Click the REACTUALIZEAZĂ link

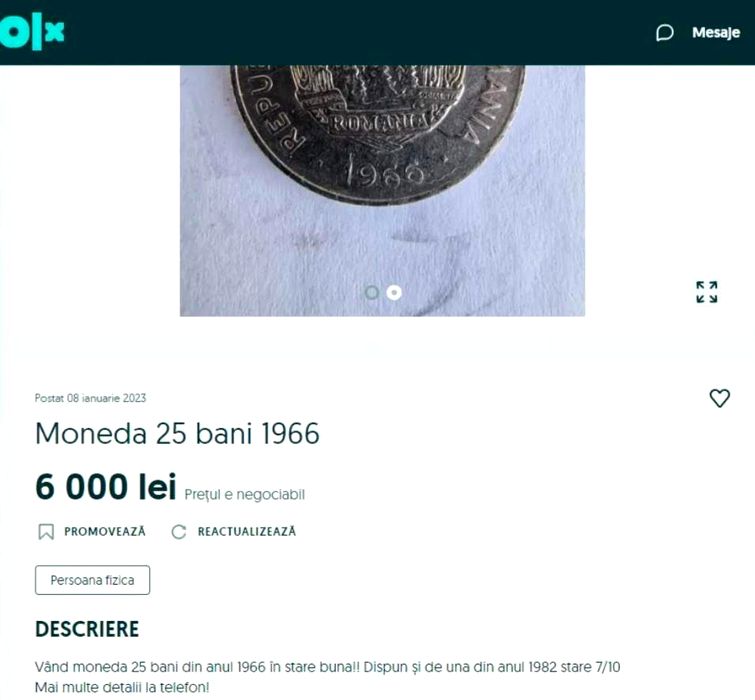click(x=247, y=531)
